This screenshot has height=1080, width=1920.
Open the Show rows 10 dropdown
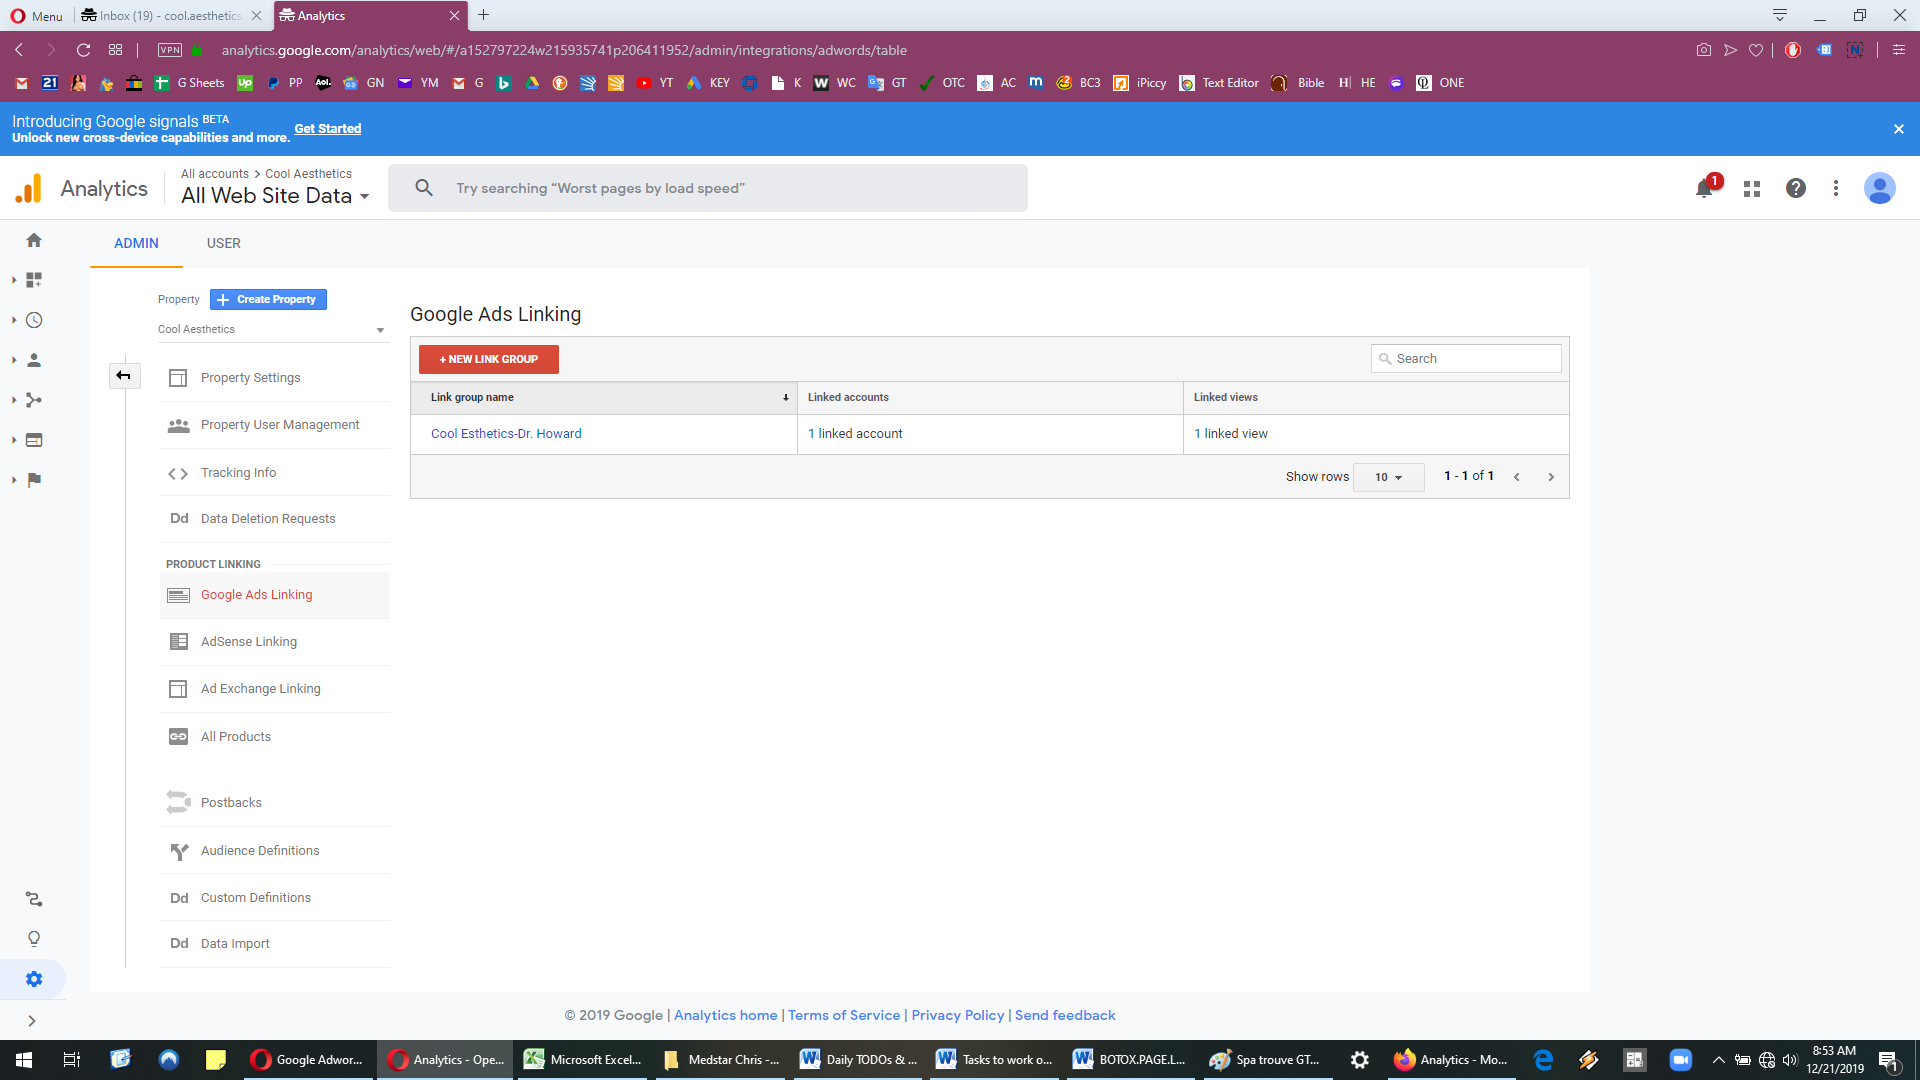pos(1388,477)
